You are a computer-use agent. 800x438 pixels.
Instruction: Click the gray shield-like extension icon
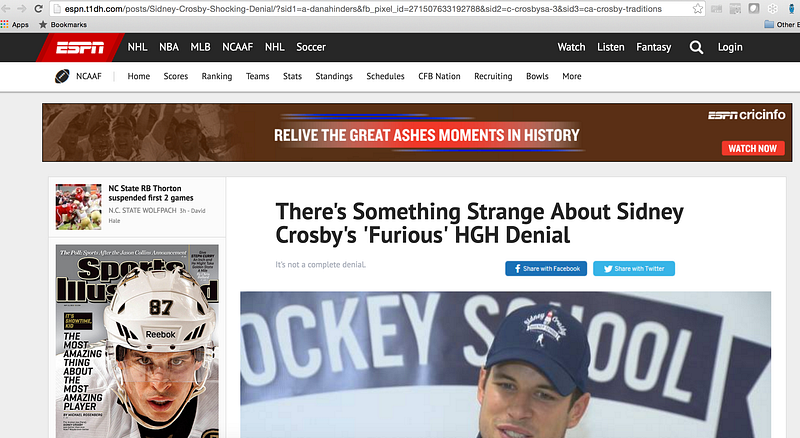[754, 9]
